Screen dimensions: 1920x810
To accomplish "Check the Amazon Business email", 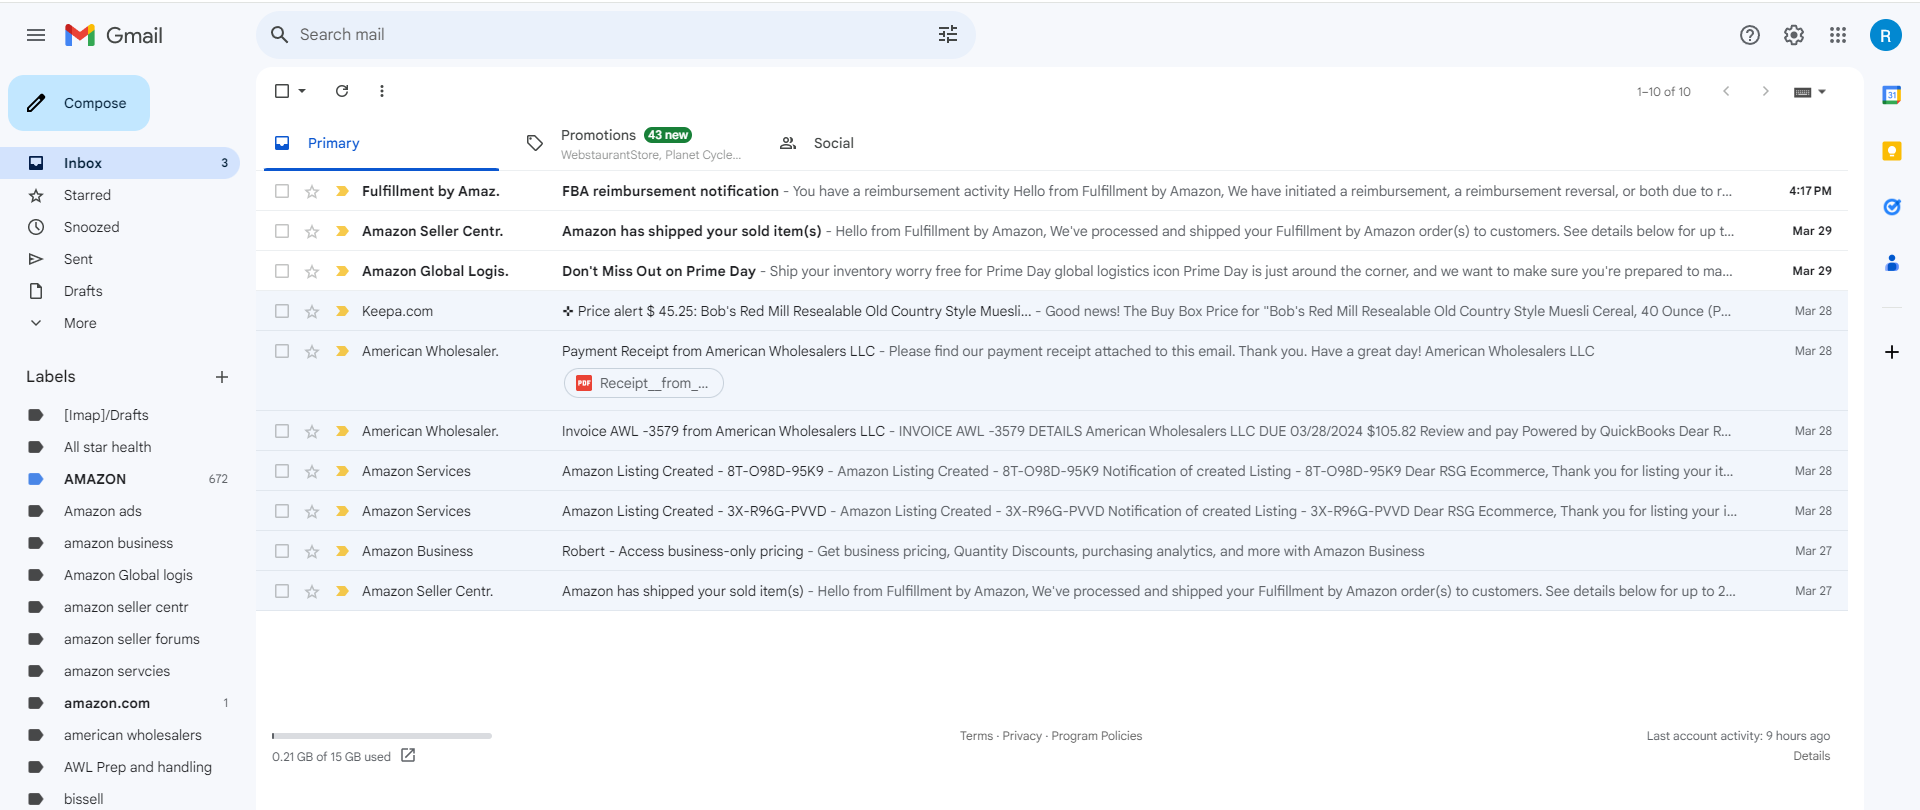I will coord(282,551).
